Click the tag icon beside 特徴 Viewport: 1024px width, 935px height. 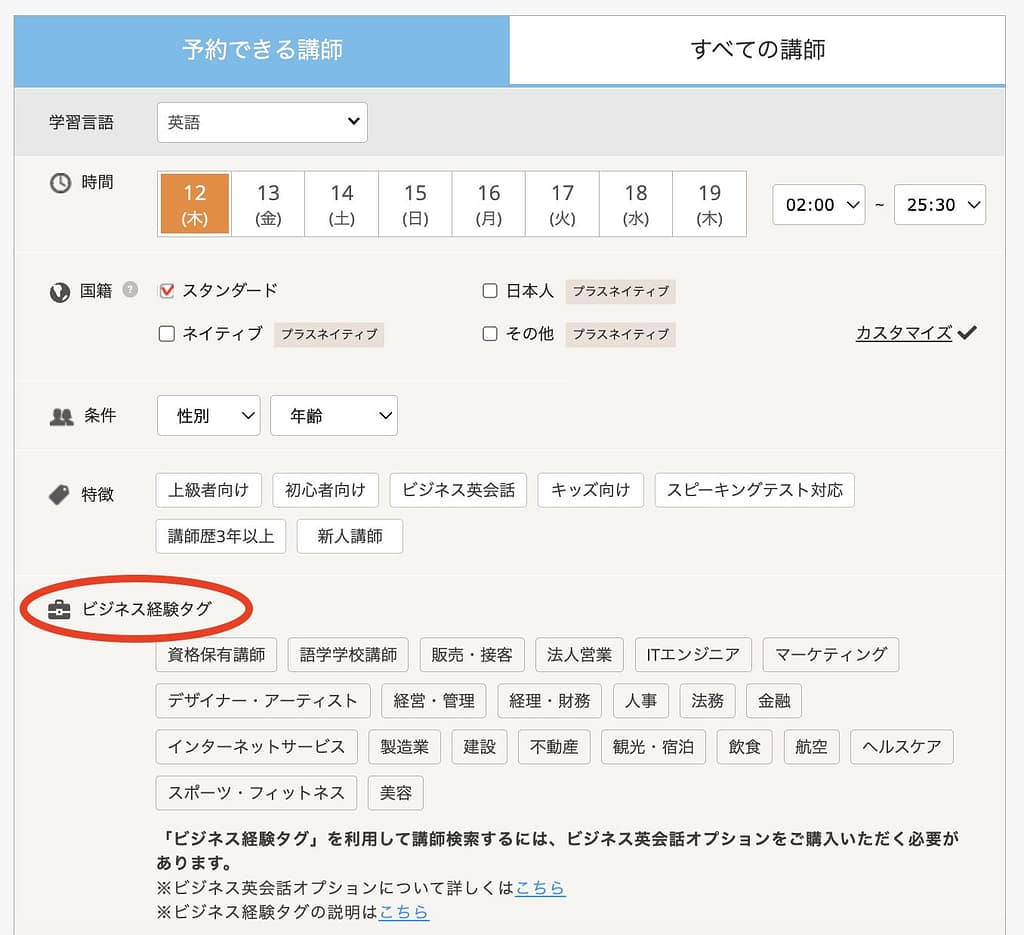tap(60, 492)
